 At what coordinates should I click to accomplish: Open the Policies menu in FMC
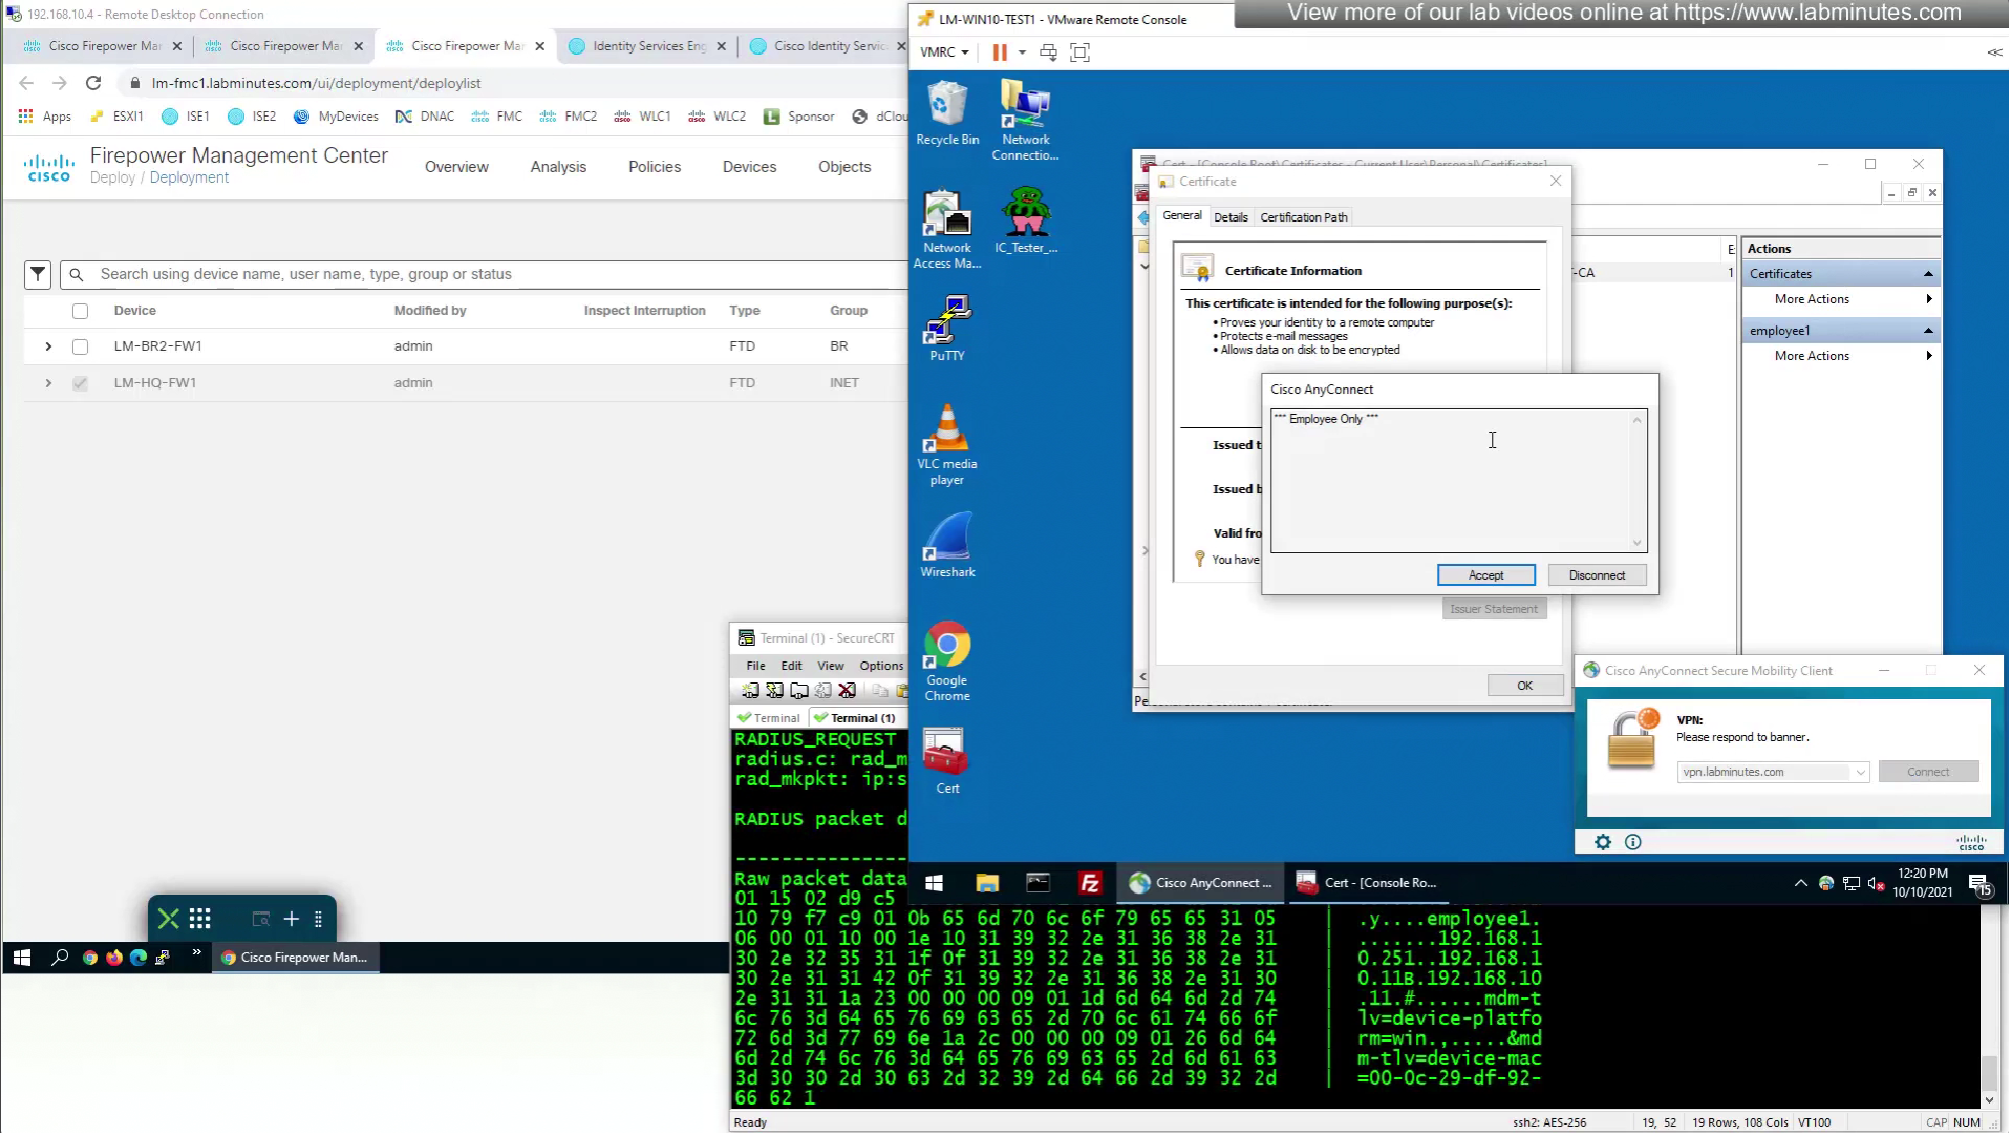tap(654, 167)
